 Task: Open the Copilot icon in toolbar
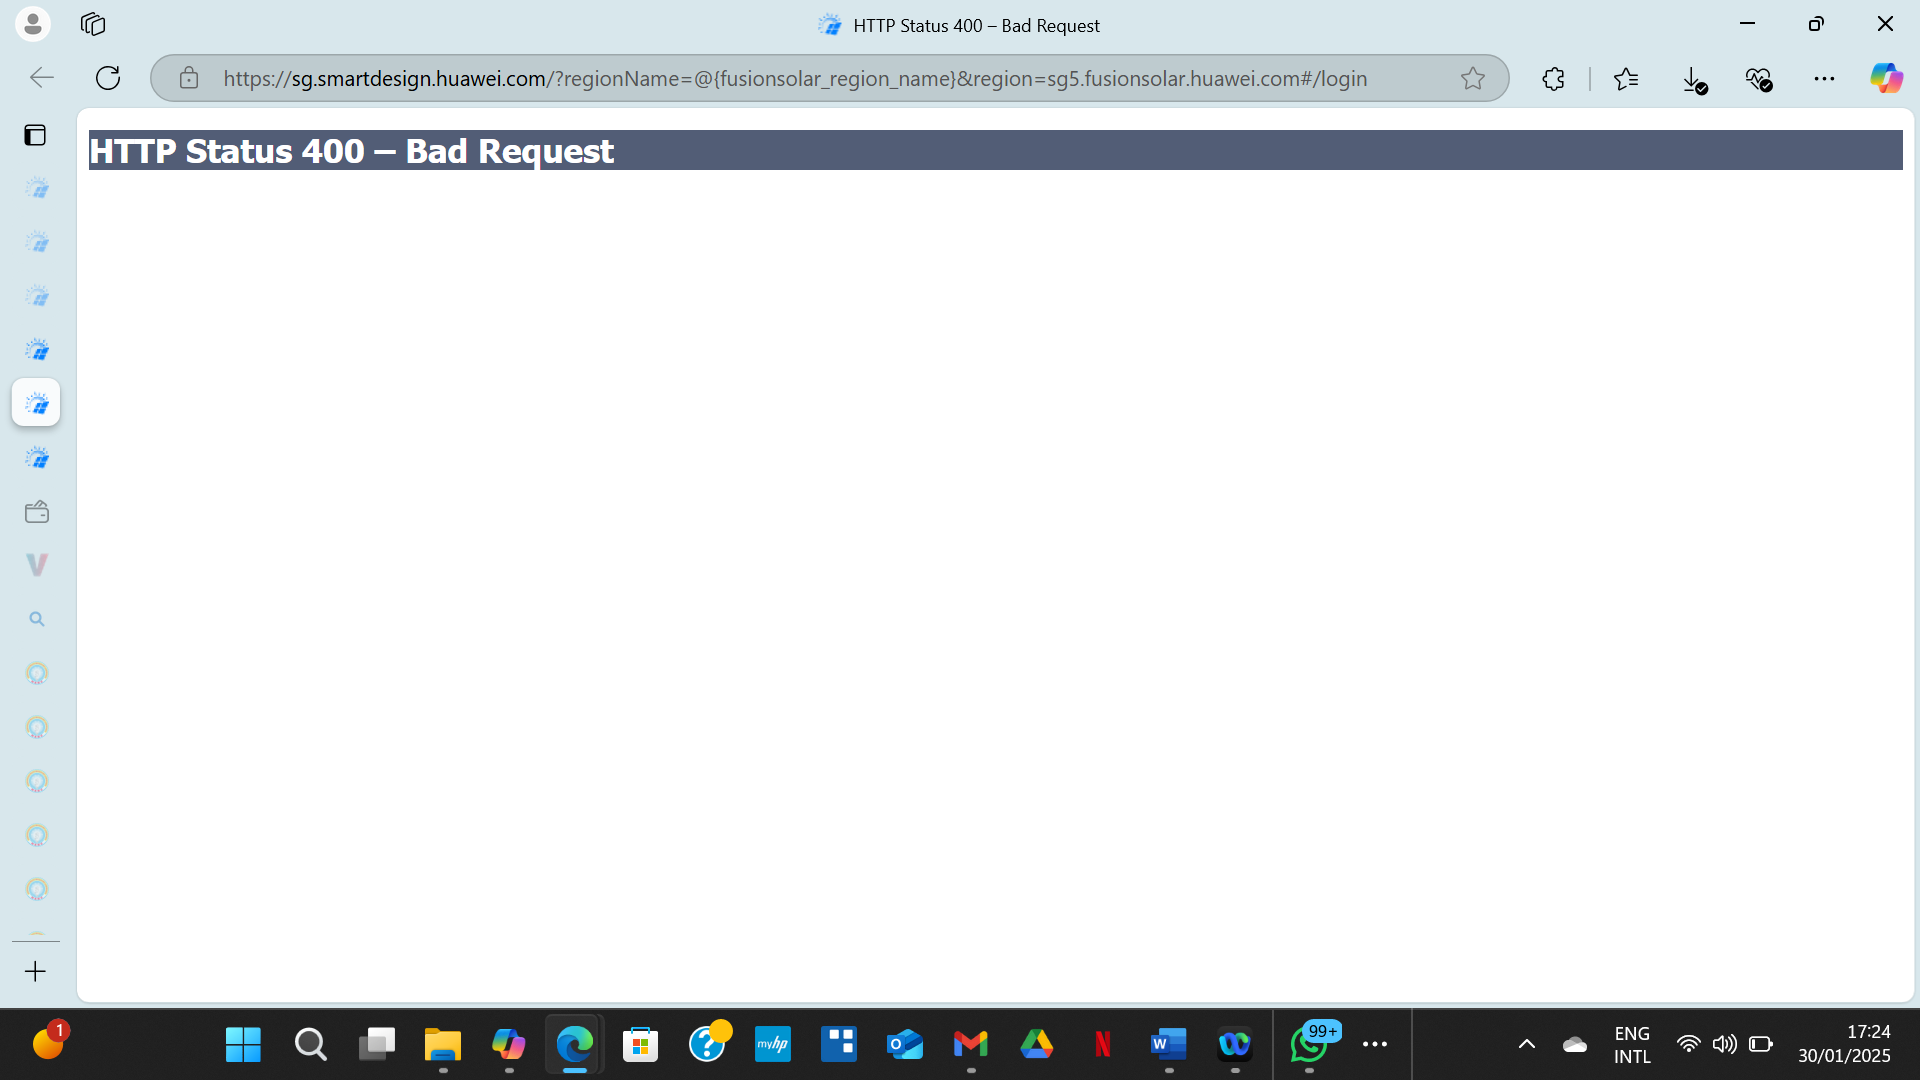1886,78
